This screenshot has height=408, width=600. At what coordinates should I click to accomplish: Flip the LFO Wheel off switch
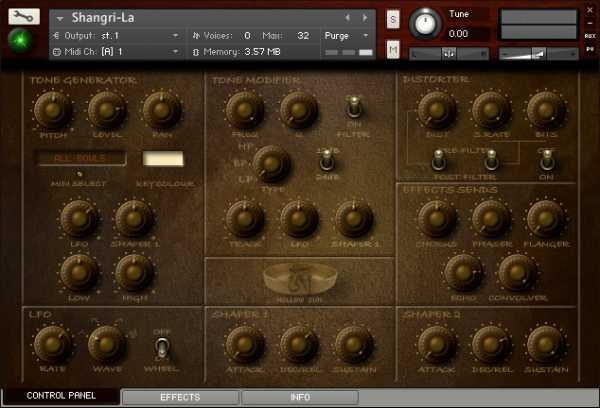(x=162, y=348)
